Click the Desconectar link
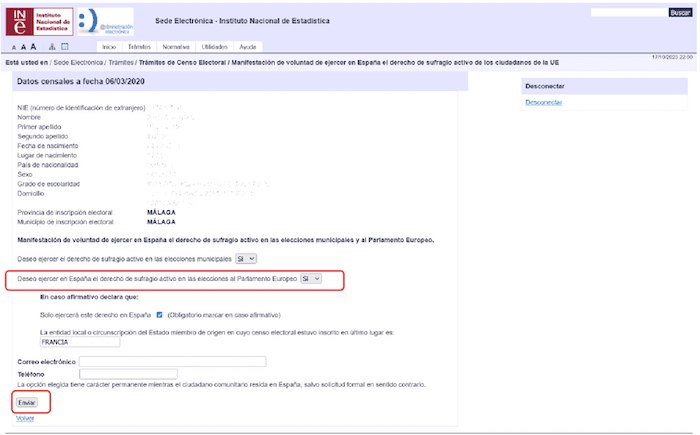 click(543, 102)
